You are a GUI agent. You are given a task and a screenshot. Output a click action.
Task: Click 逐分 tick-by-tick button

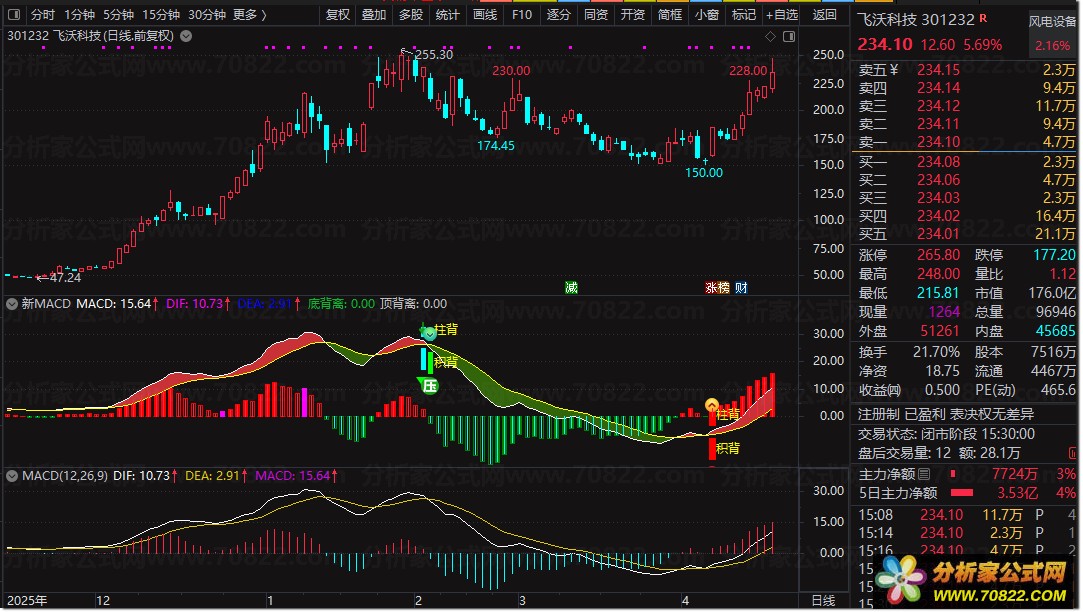(558, 15)
